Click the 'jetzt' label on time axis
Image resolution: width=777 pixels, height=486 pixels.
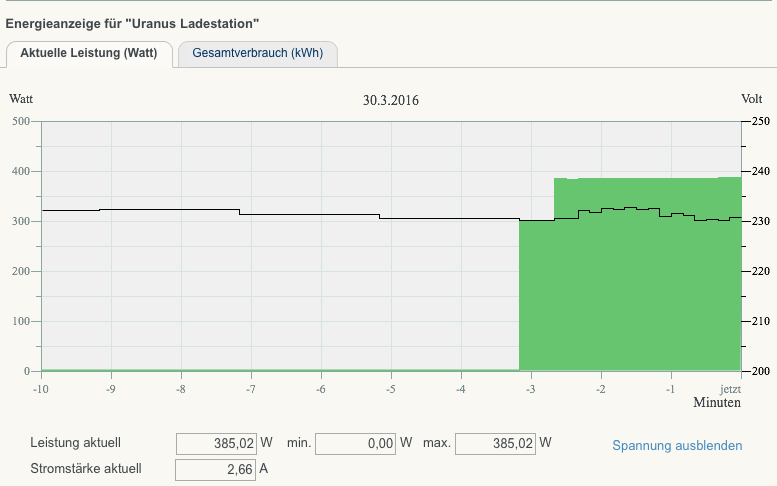pos(730,388)
